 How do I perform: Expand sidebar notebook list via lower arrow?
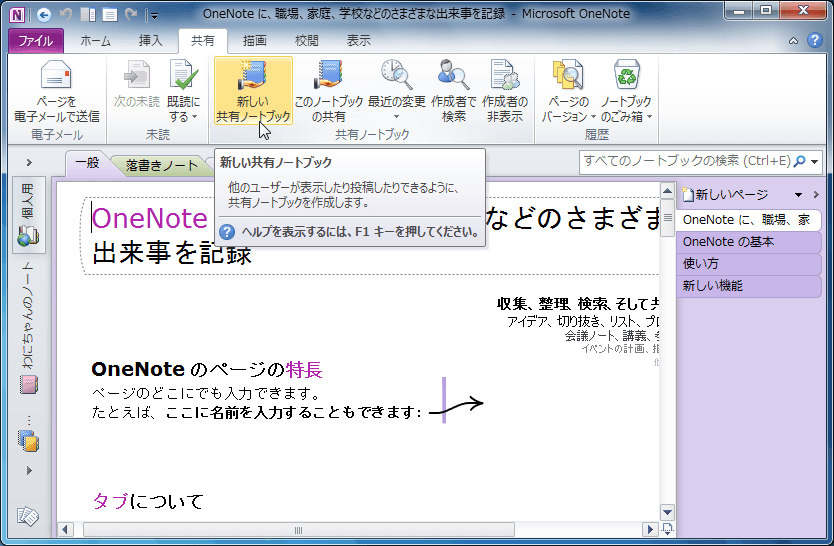point(29,471)
